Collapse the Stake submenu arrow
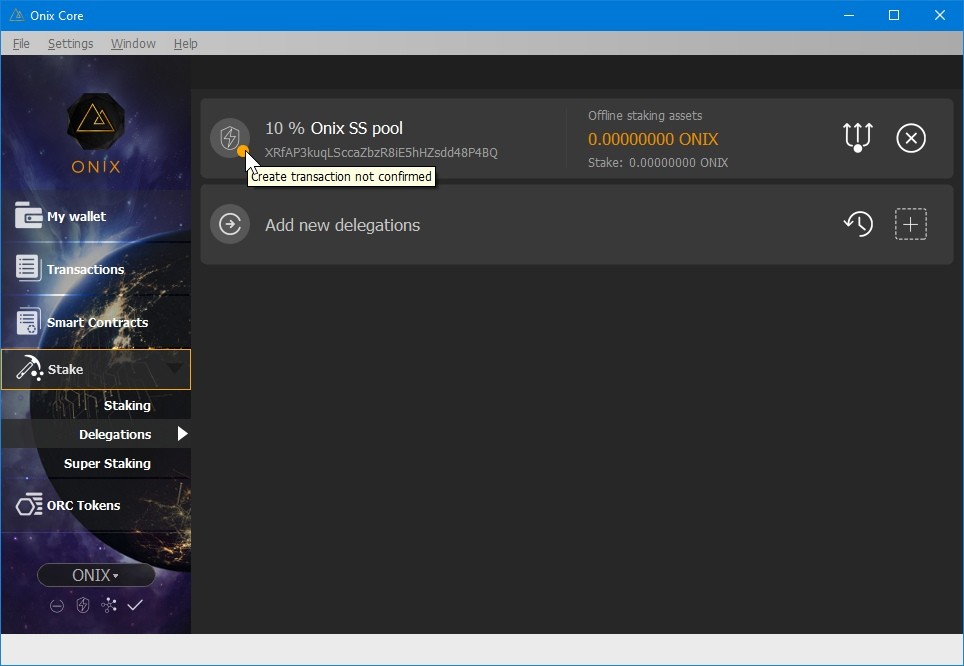The image size is (964, 666). (x=175, y=368)
